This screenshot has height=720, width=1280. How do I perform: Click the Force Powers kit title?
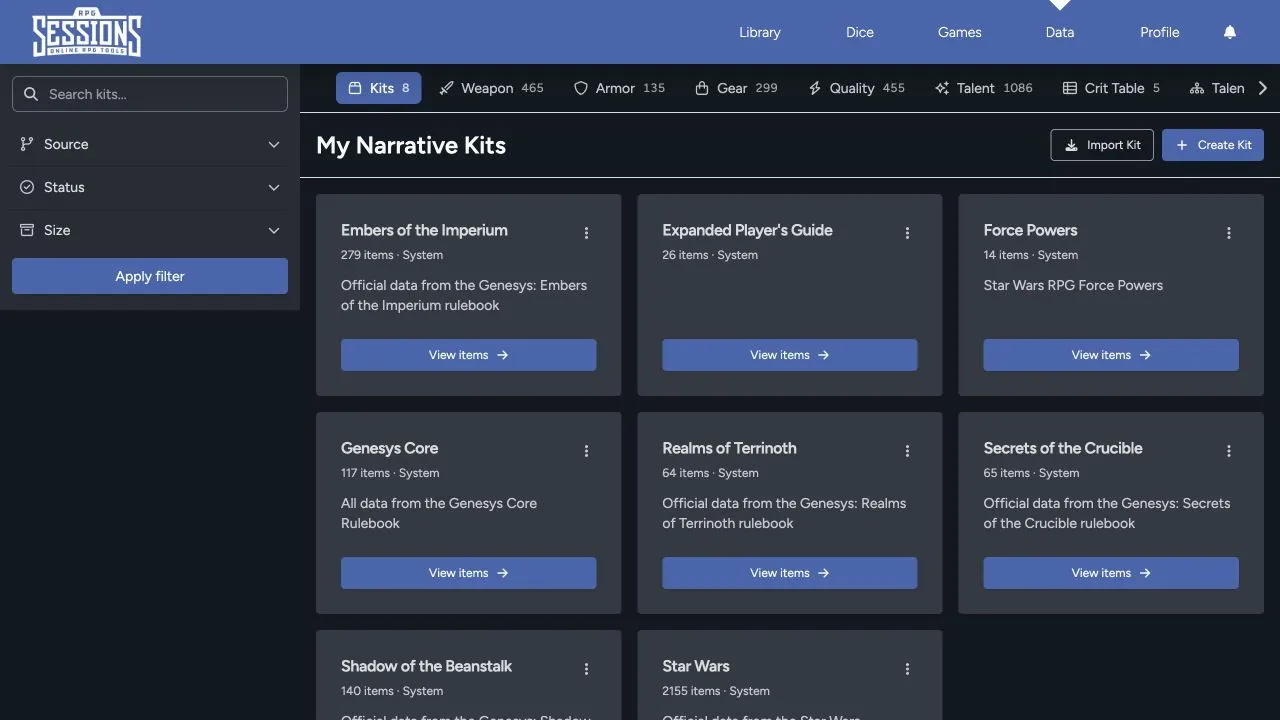1030,230
